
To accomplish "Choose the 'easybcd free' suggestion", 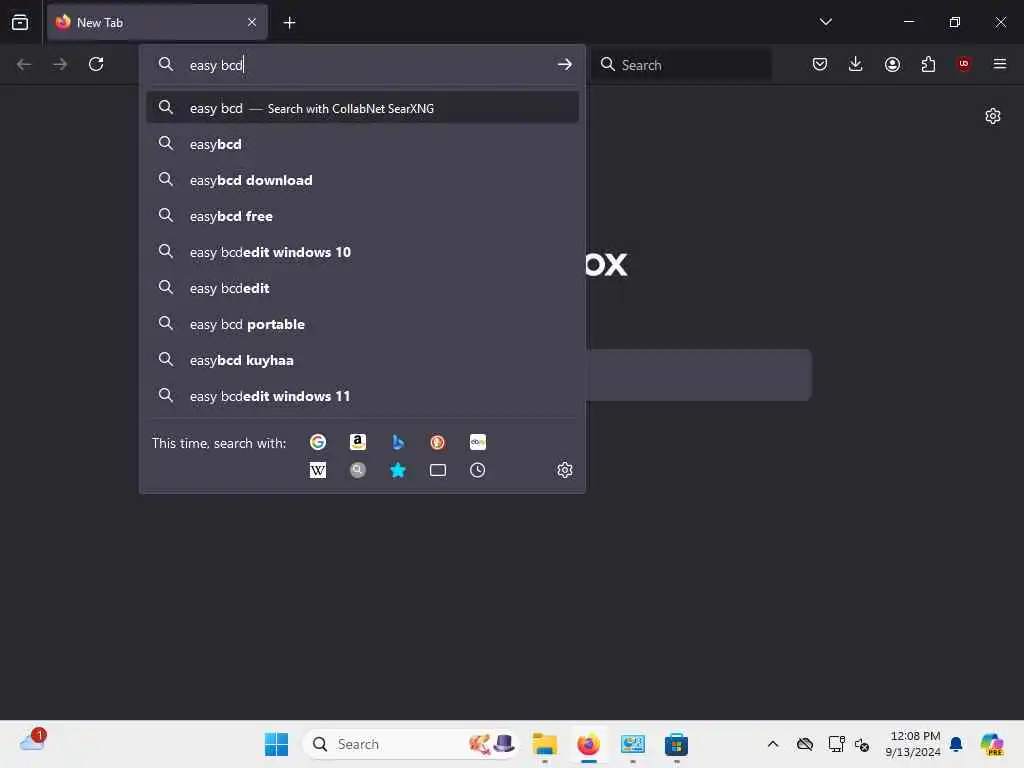I will 362,216.
